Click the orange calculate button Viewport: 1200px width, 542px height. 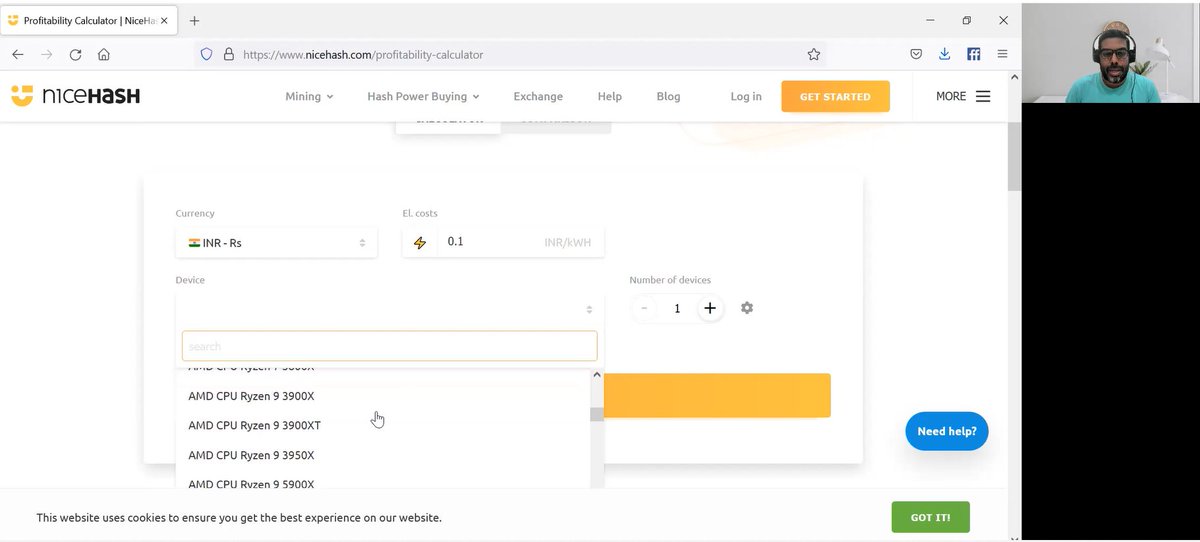point(717,395)
